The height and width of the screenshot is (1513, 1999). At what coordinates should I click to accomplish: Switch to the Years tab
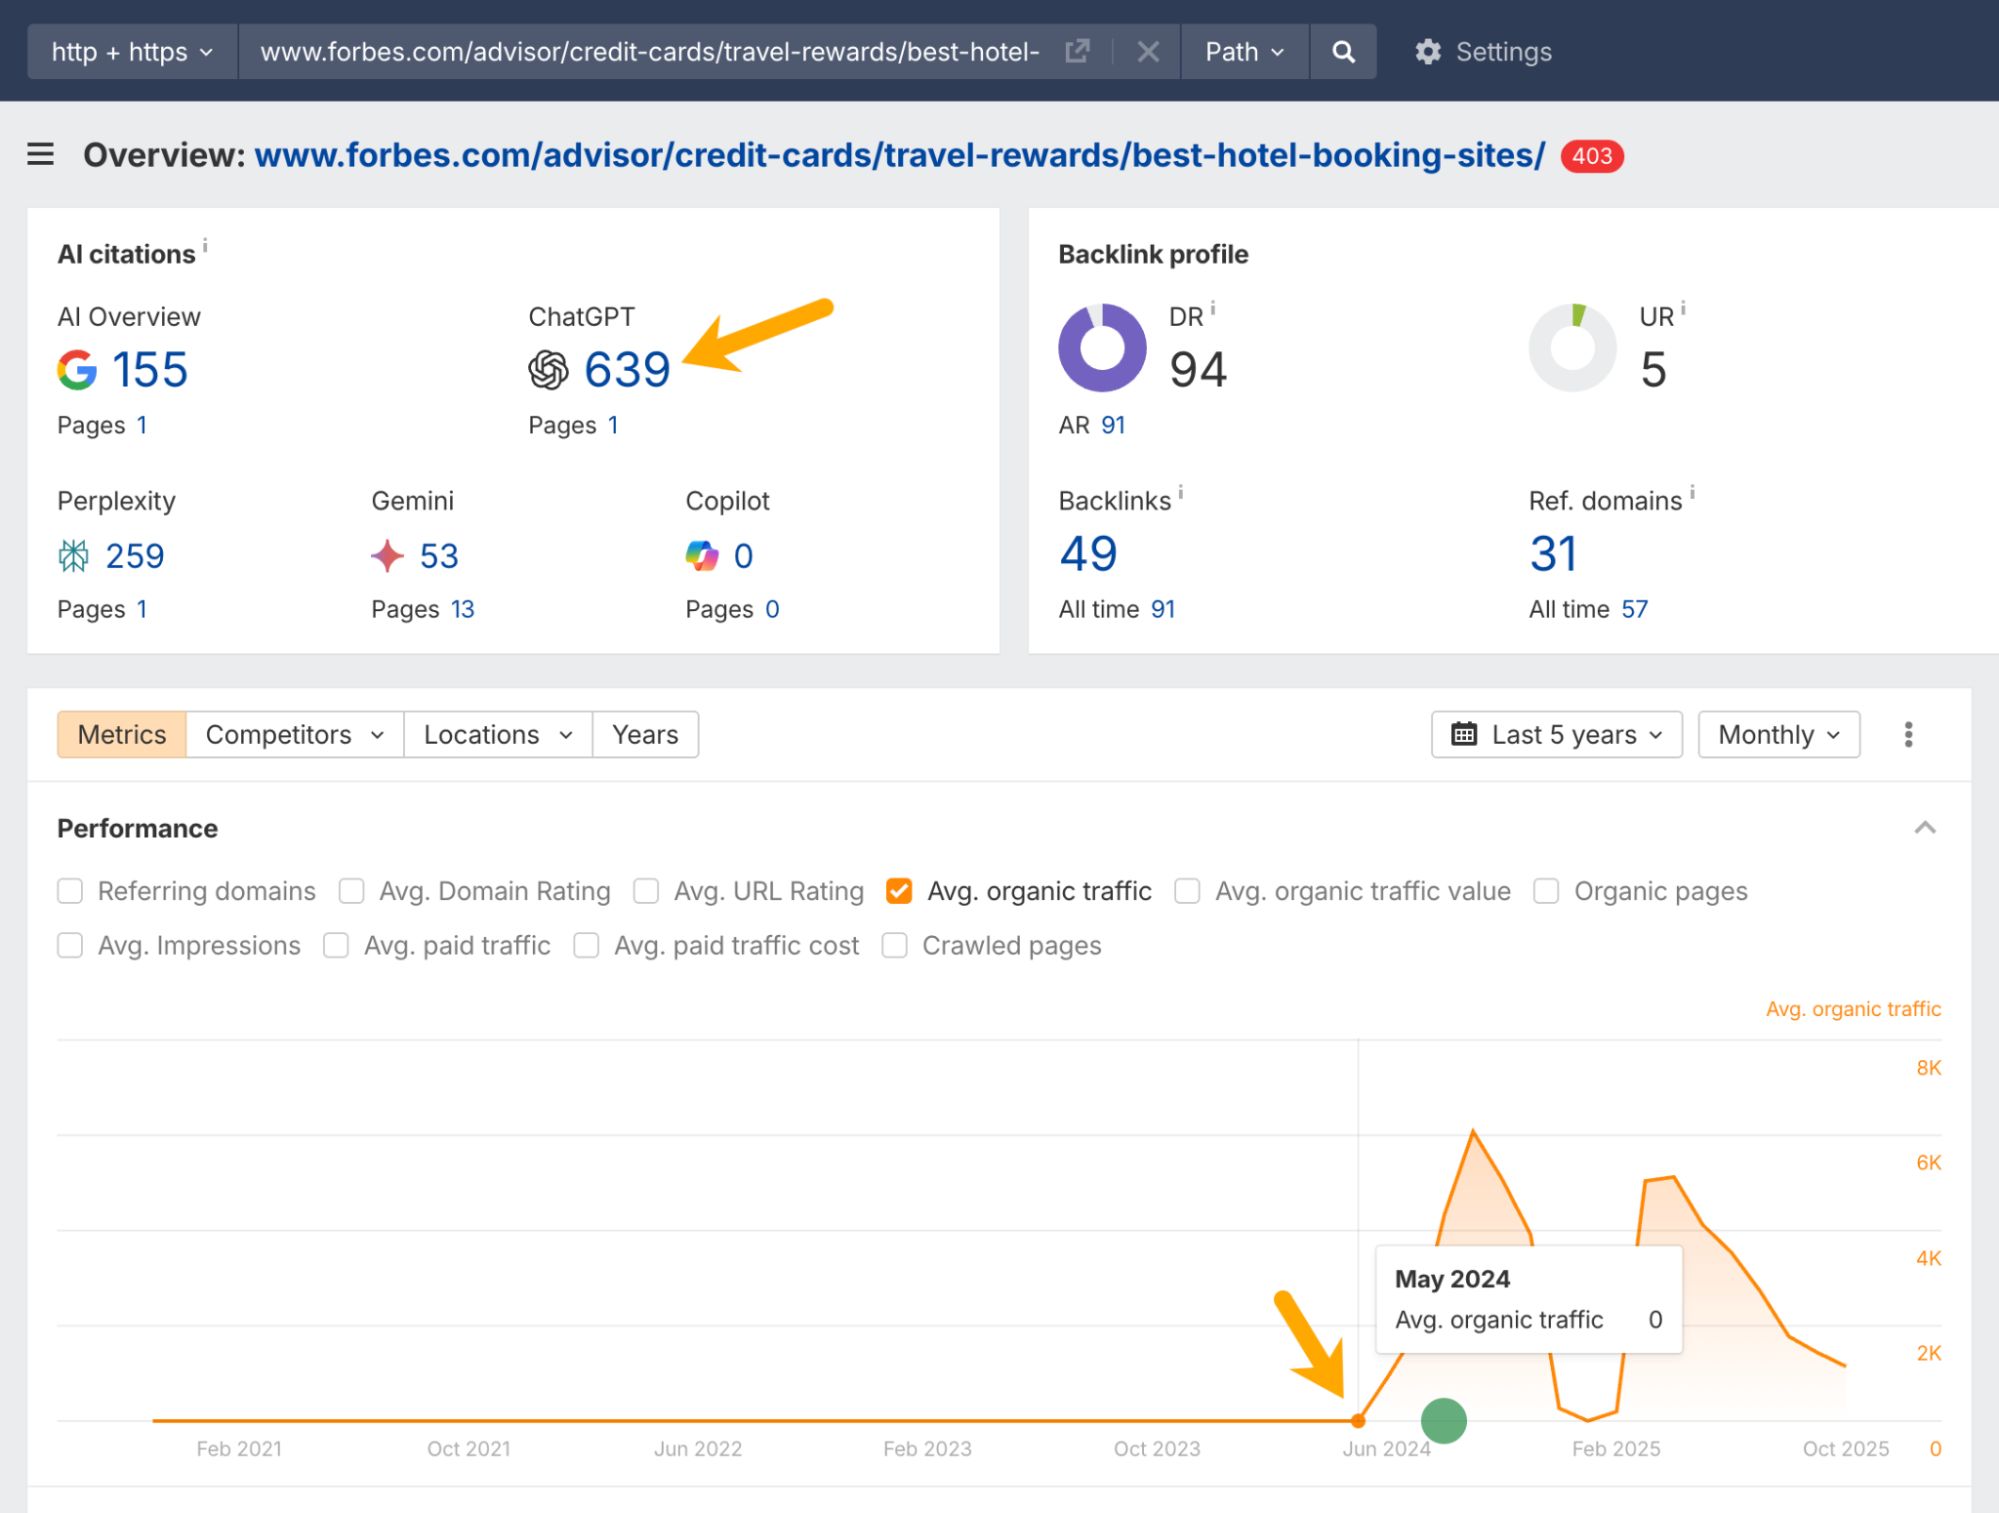[645, 734]
